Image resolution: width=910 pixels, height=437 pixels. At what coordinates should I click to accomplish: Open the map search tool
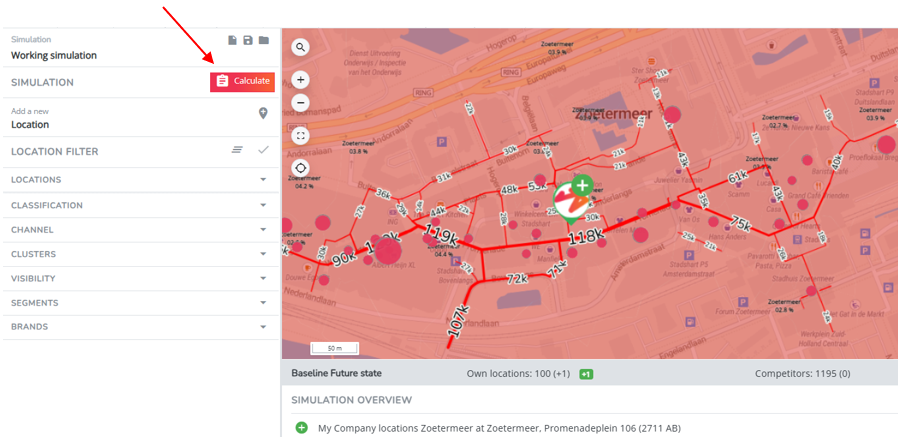click(x=300, y=47)
